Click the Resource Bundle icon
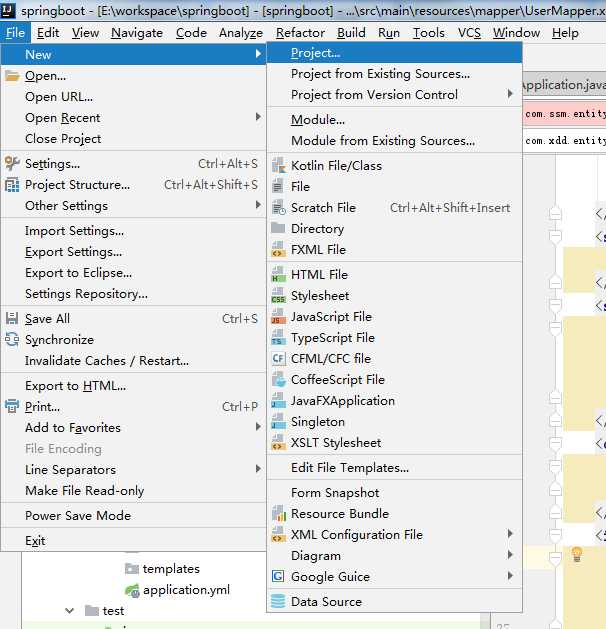This screenshot has width=606, height=629. tap(278, 513)
